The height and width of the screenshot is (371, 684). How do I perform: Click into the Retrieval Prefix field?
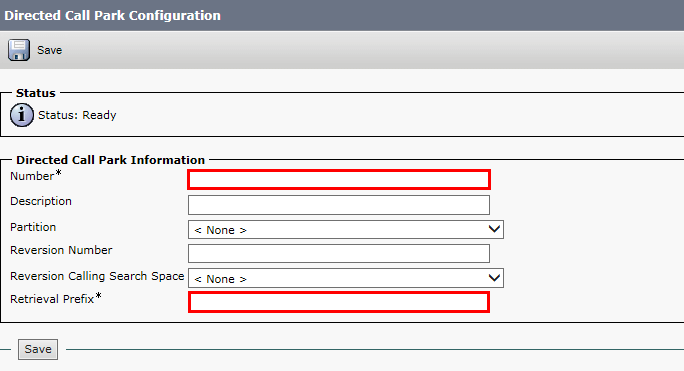(x=339, y=302)
